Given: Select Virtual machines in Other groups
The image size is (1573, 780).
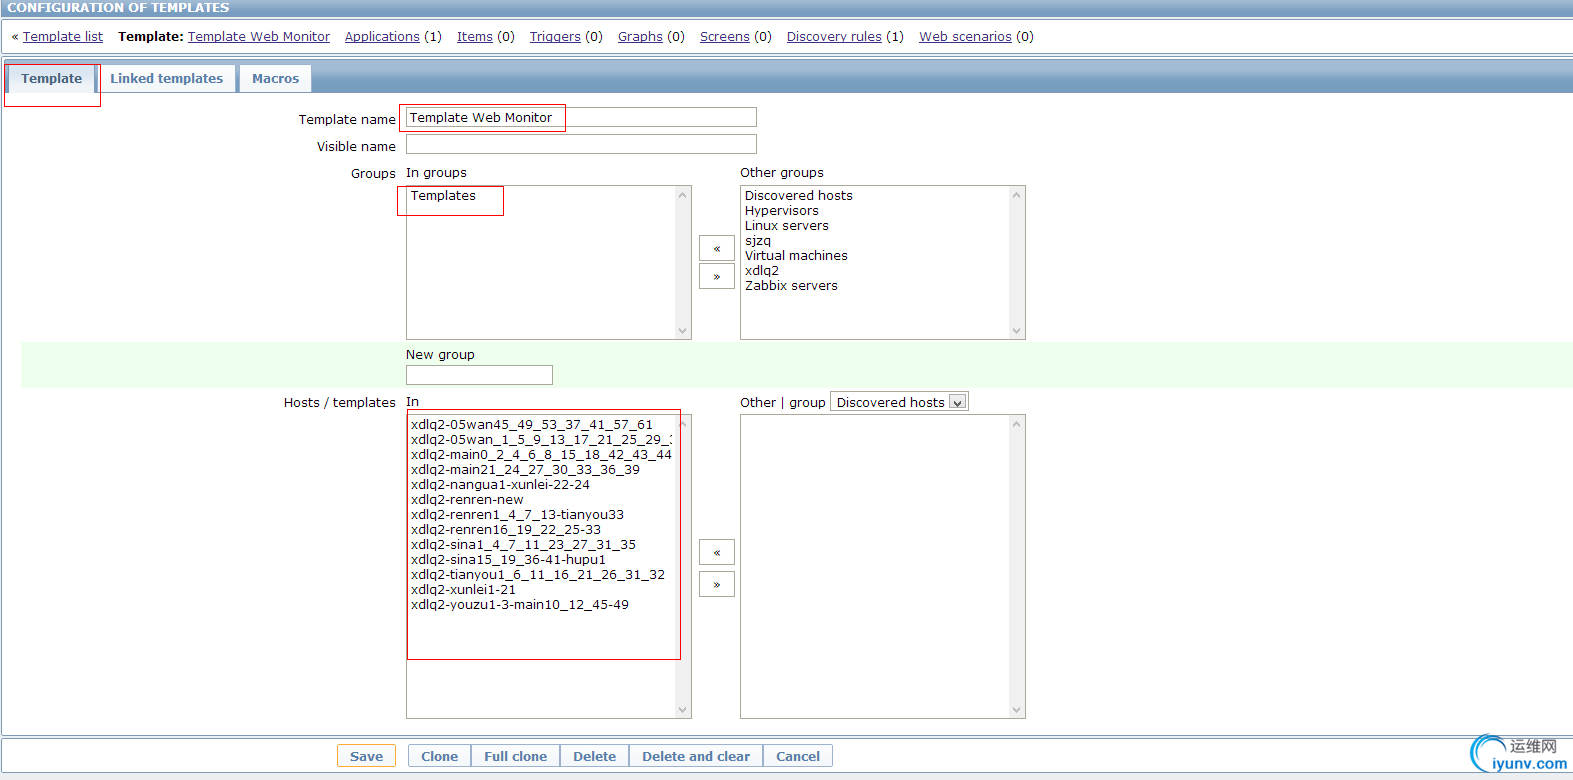Looking at the screenshot, I should (796, 256).
